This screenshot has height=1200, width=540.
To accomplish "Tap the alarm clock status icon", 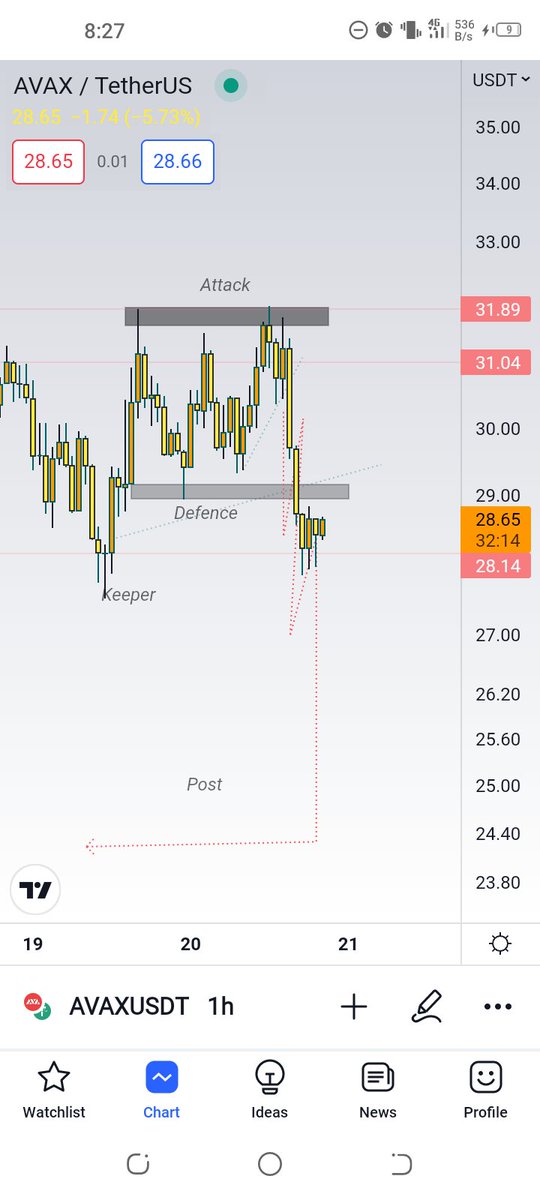I will pos(384,31).
